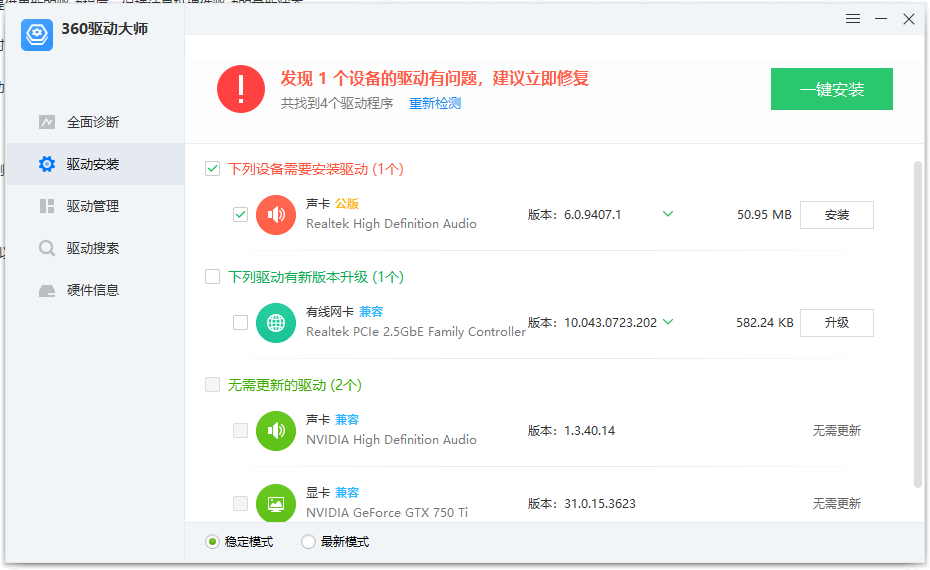The height and width of the screenshot is (570, 930).
Task: Click the green NVIDIA audio speaker icon
Action: 276,431
